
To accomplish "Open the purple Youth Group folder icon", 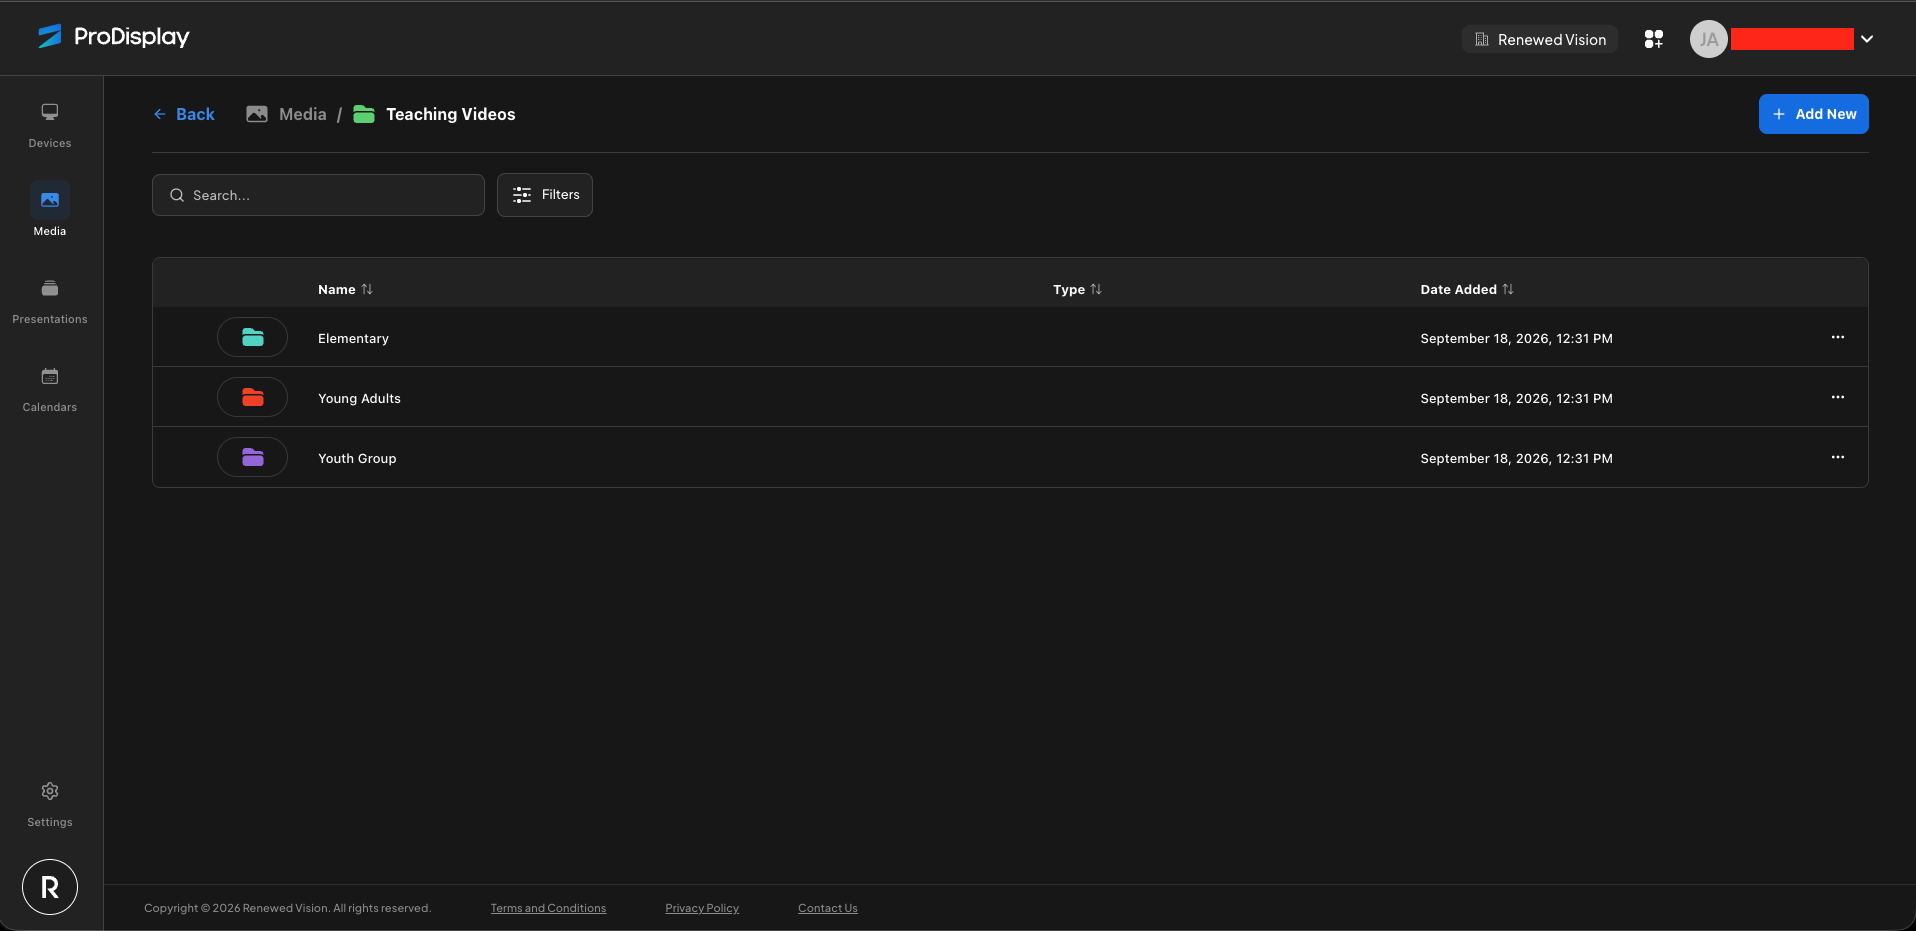I will pos(252,457).
